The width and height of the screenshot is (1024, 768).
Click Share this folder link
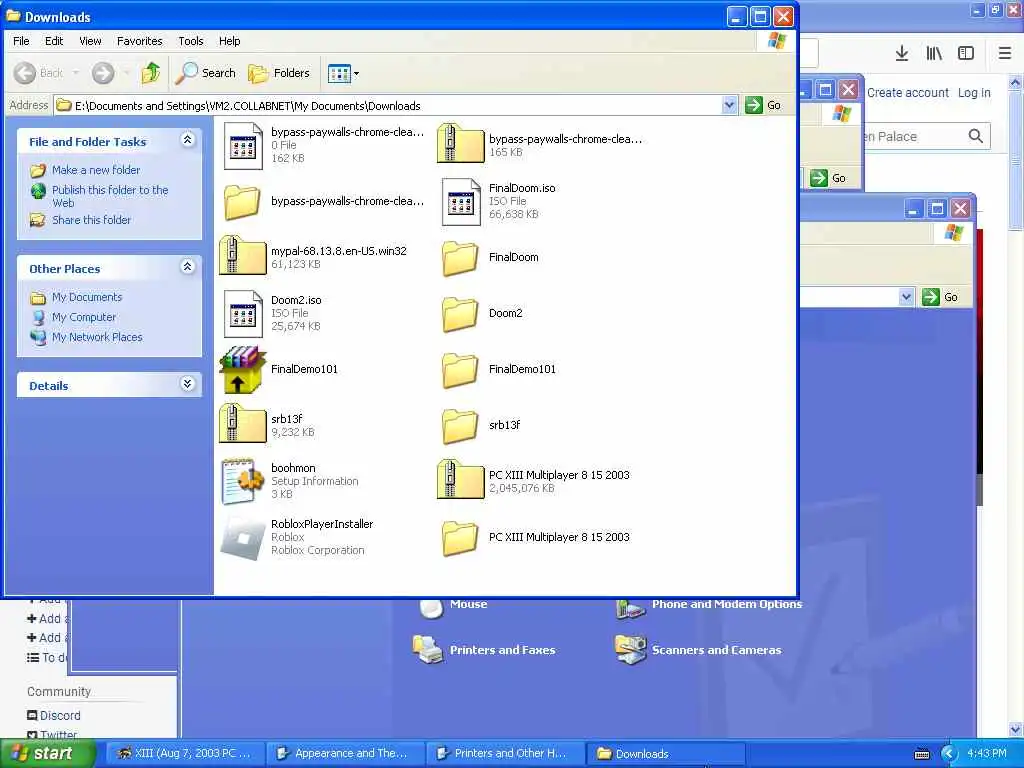coord(91,220)
